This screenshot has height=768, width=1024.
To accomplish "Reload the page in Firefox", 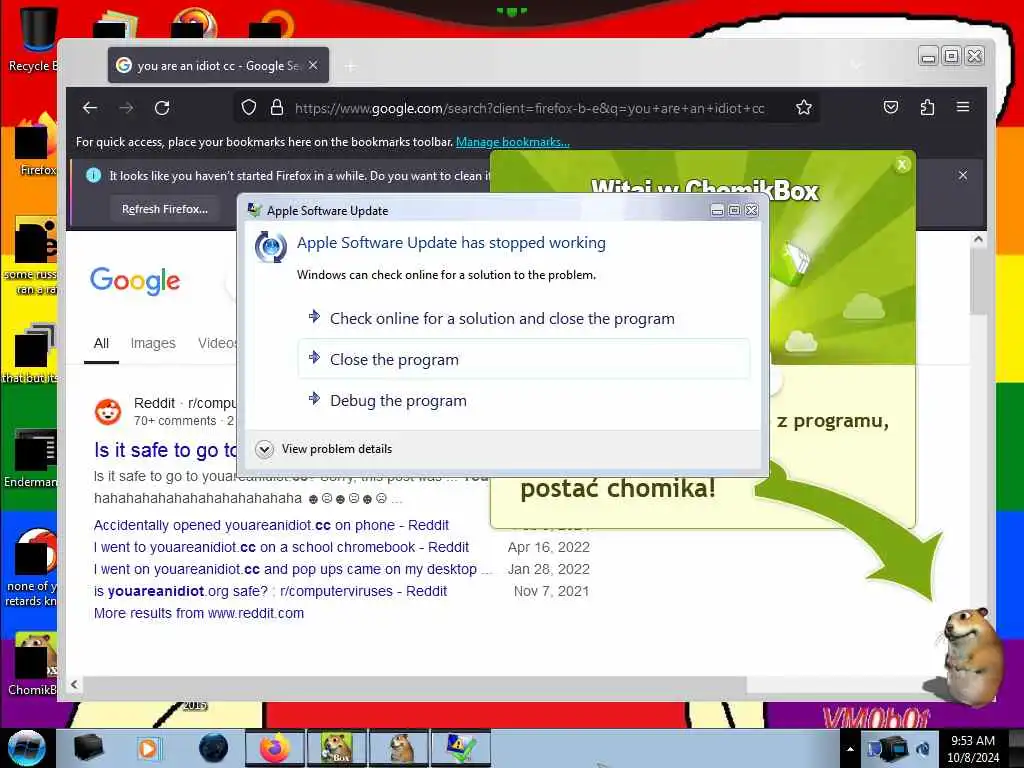I will pyautogui.click(x=162, y=108).
